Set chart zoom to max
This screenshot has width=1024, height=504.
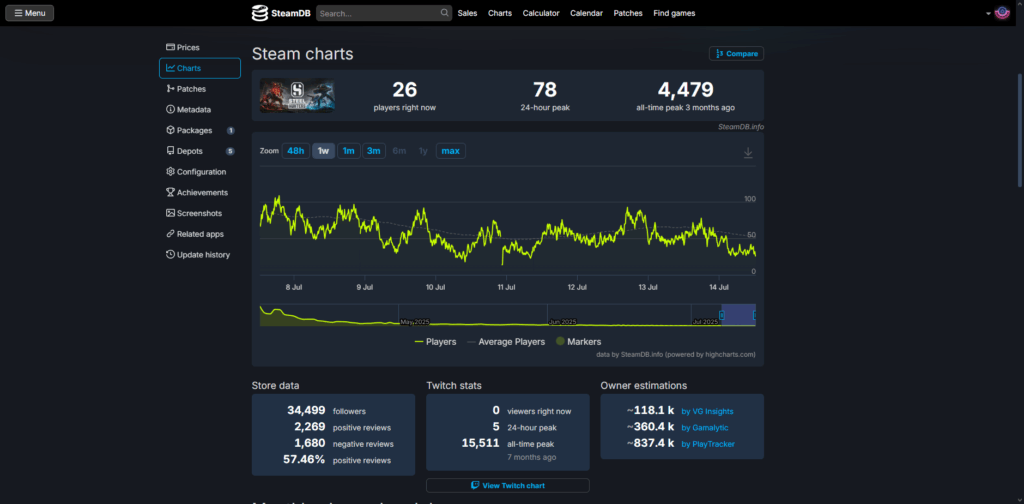[451, 151]
